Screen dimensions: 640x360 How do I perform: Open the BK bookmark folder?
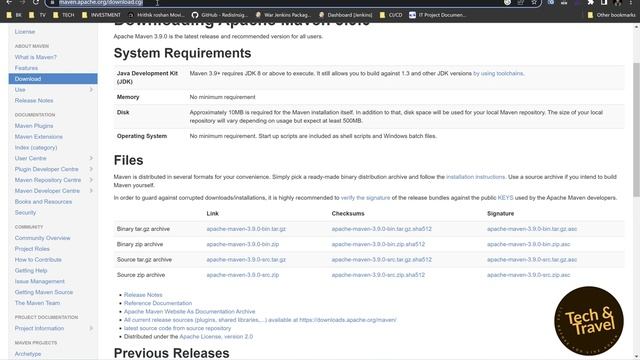[x=14, y=15]
